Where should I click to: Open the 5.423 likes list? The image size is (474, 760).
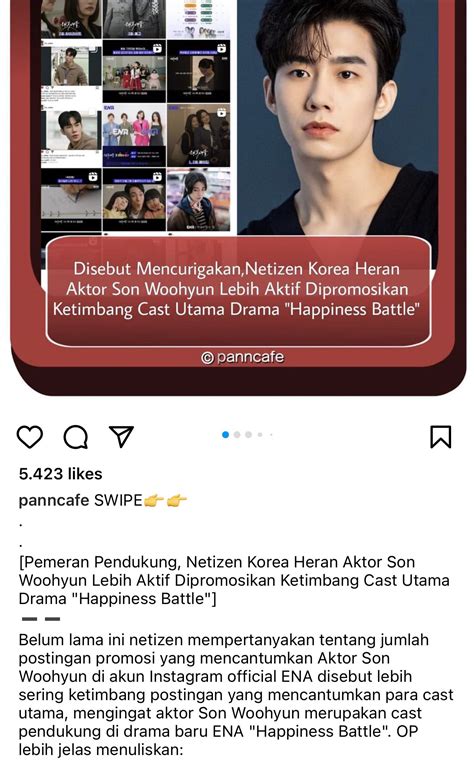pos(61,474)
